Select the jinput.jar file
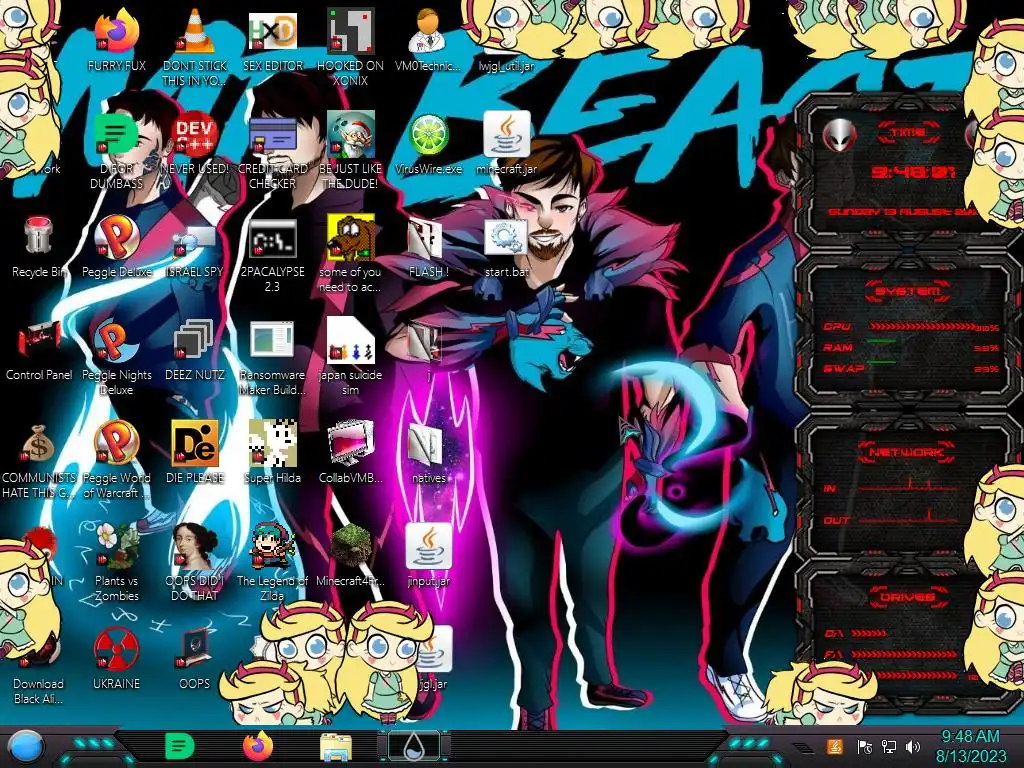 click(x=428, y=546)
